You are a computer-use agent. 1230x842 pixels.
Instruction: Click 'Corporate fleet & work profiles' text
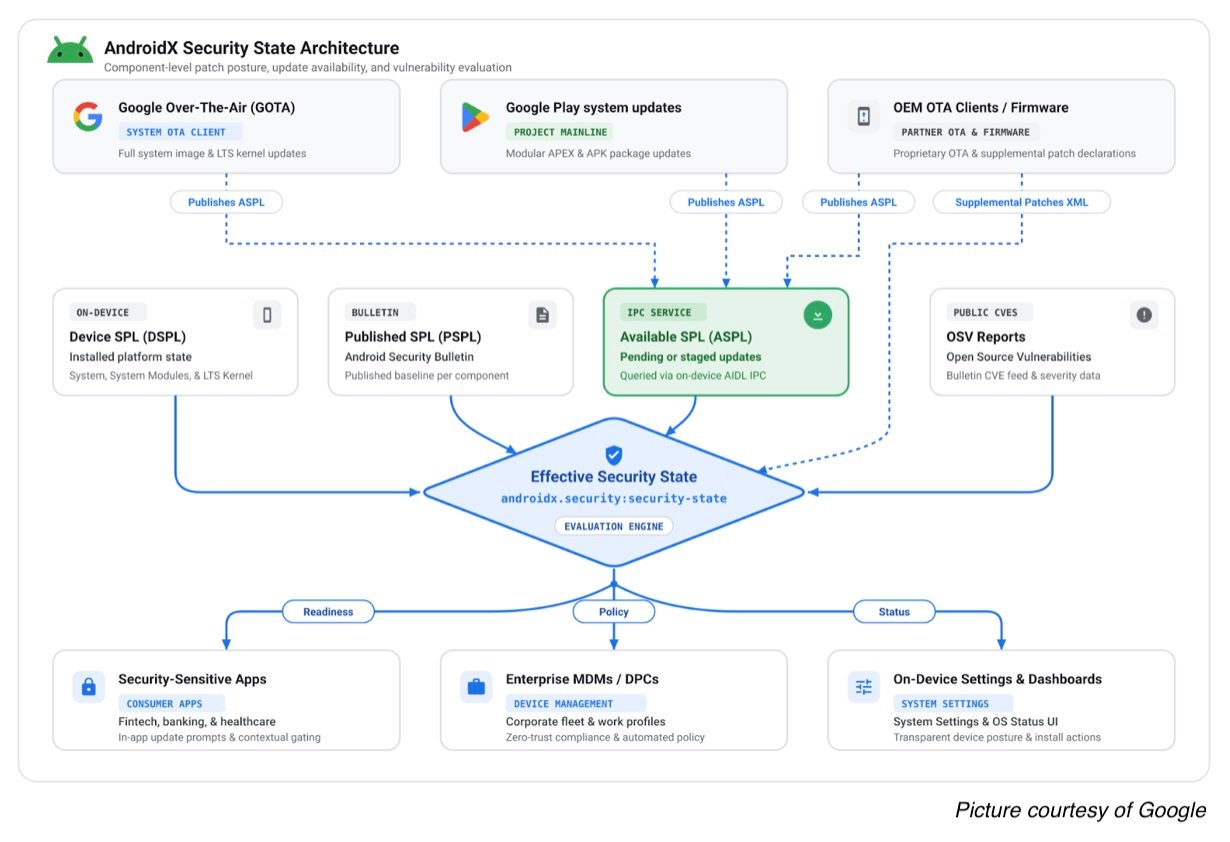(x=586, y=722)
